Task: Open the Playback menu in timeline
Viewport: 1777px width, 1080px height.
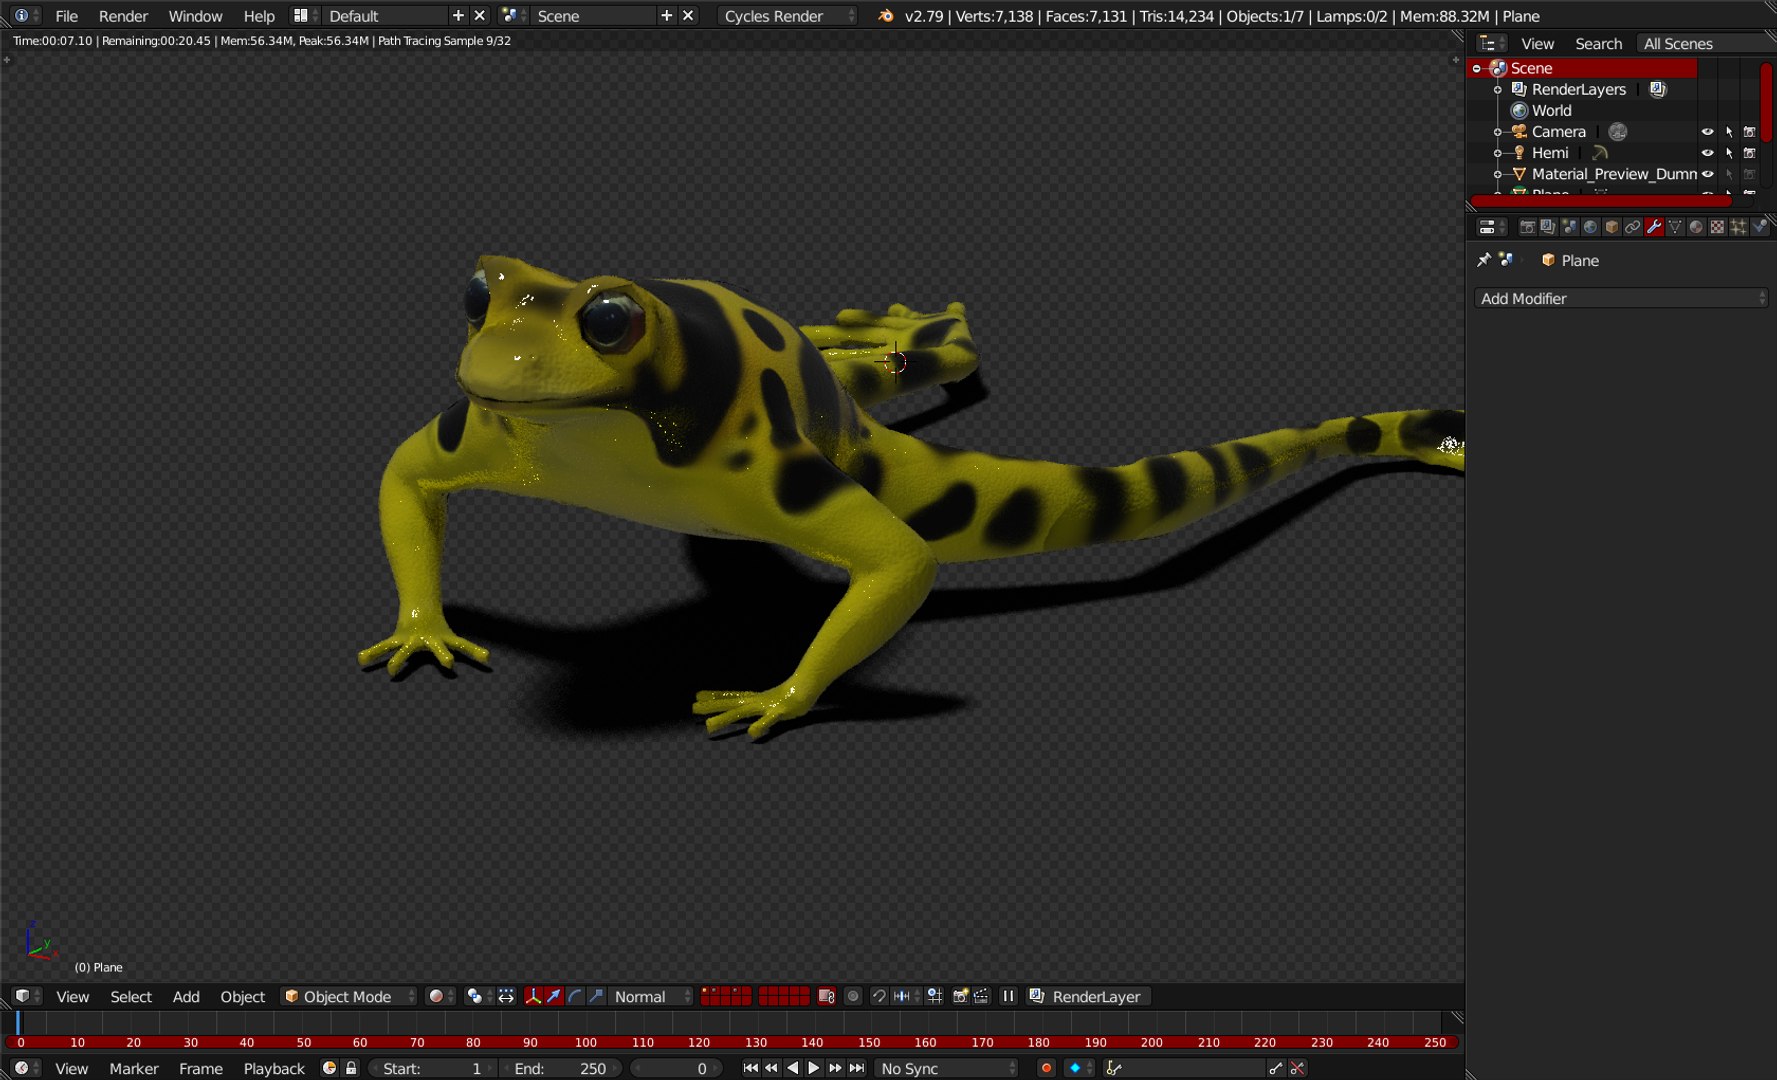Action: click(274, 1068)
